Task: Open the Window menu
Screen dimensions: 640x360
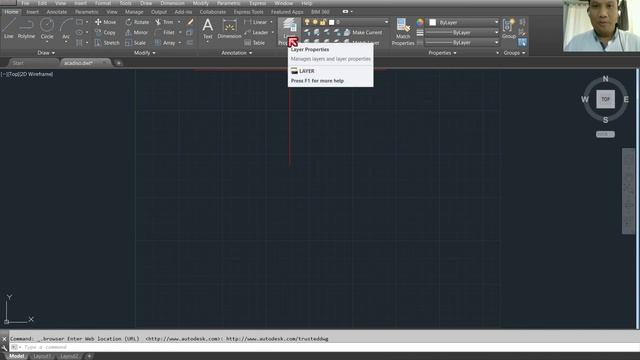Action: point(283,3)
